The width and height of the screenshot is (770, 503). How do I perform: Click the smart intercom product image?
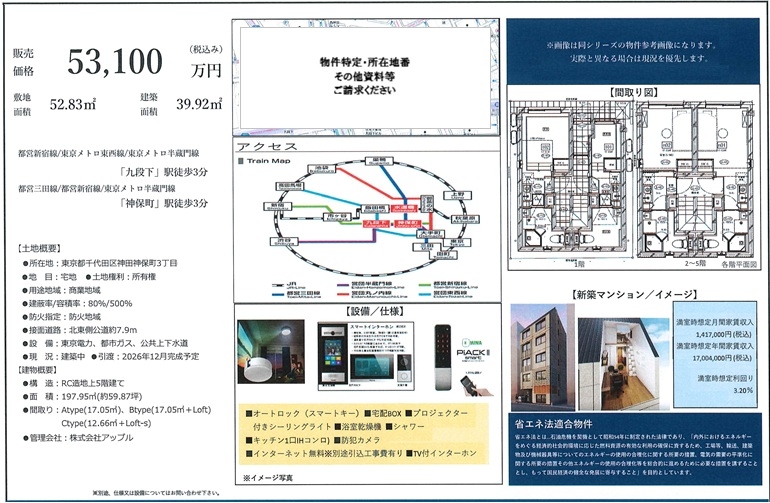(x=366, y=356)
